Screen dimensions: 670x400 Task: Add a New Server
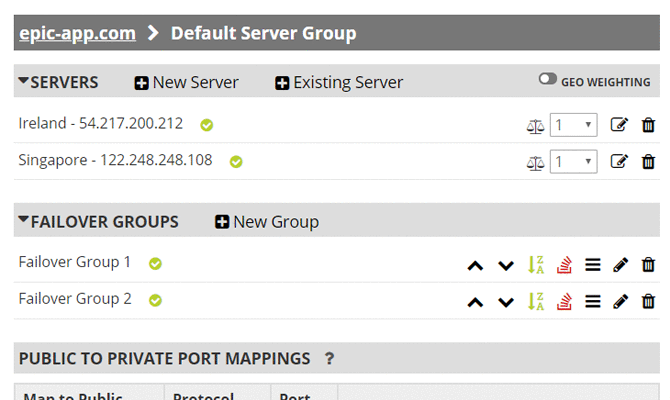coord(186,82)
